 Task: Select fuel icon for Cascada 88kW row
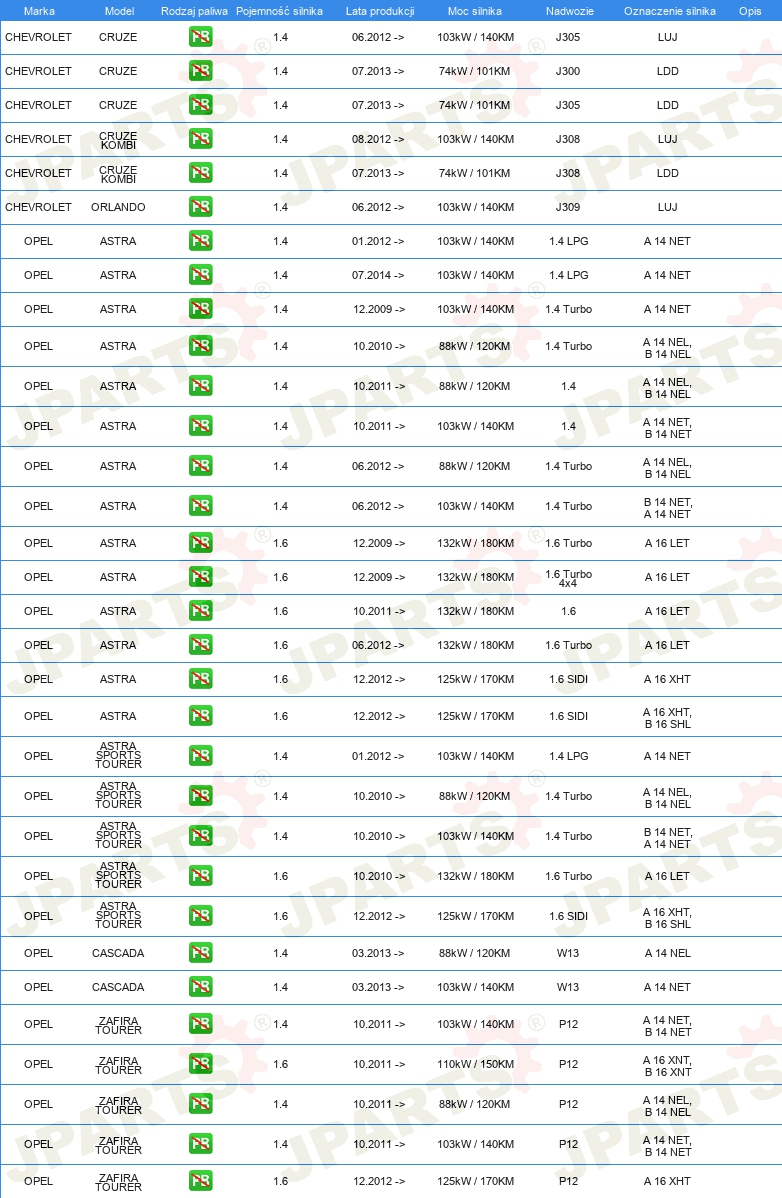(201, 953)
